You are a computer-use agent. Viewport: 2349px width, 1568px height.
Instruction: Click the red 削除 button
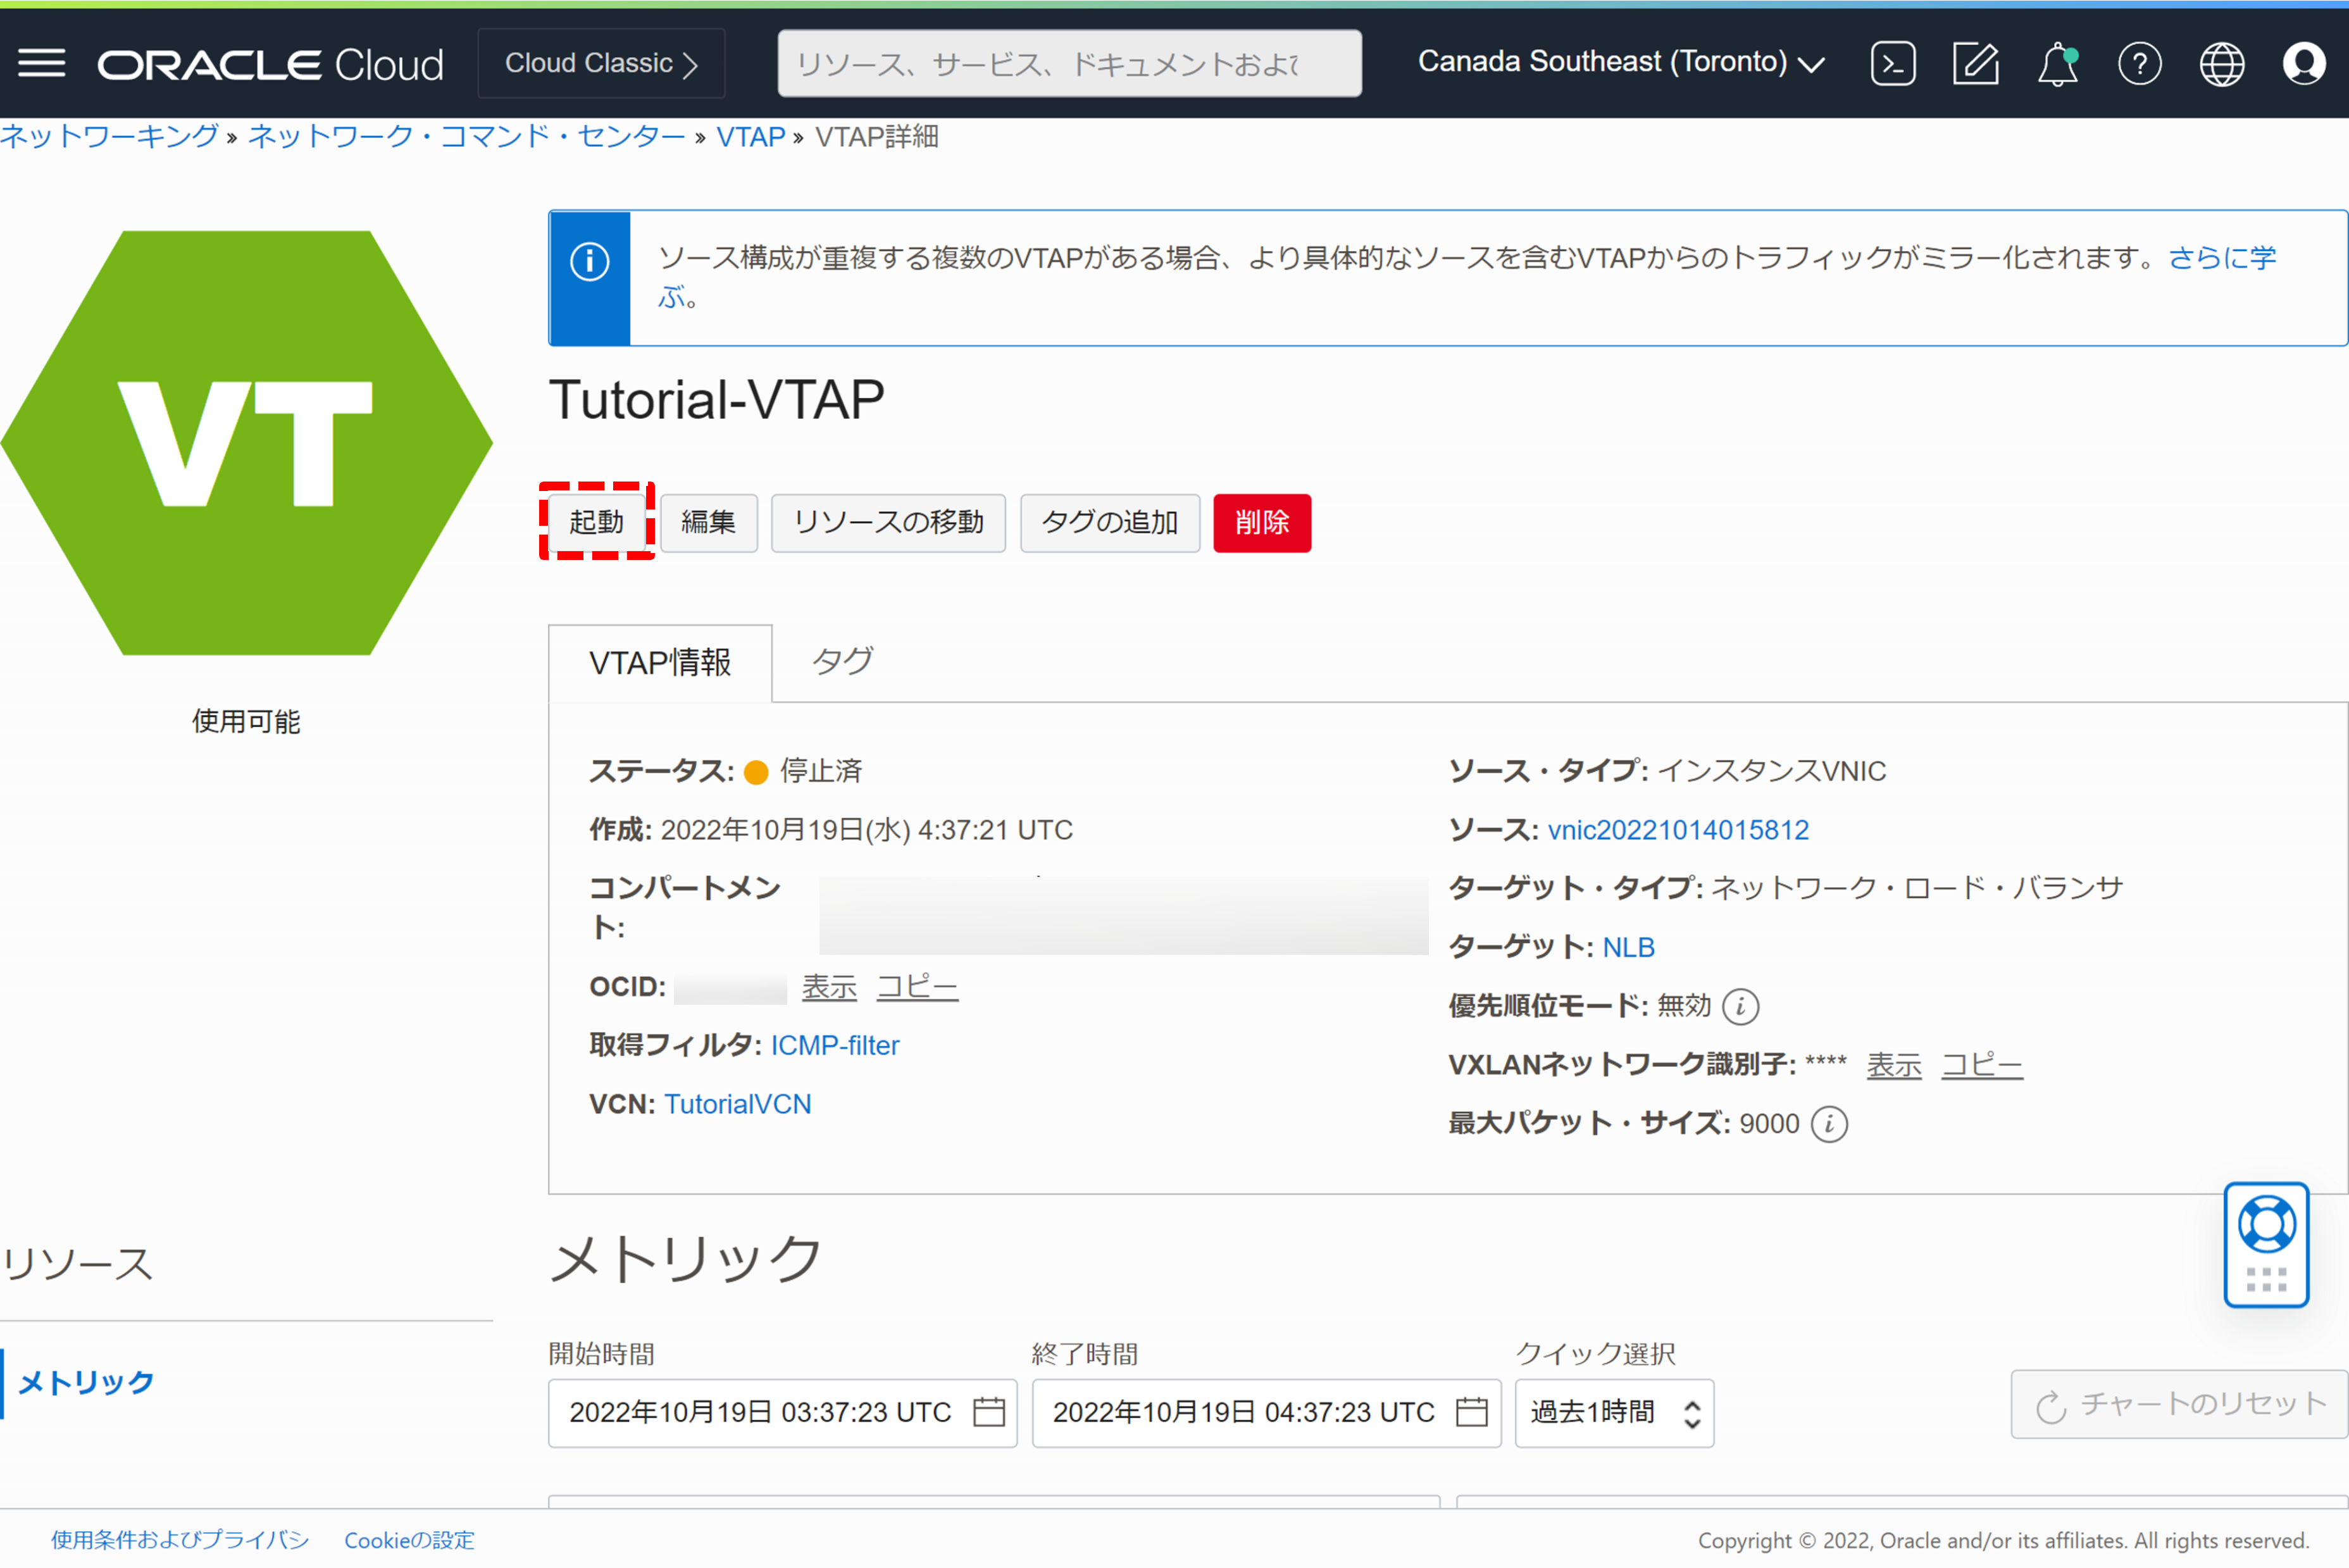1262,522
